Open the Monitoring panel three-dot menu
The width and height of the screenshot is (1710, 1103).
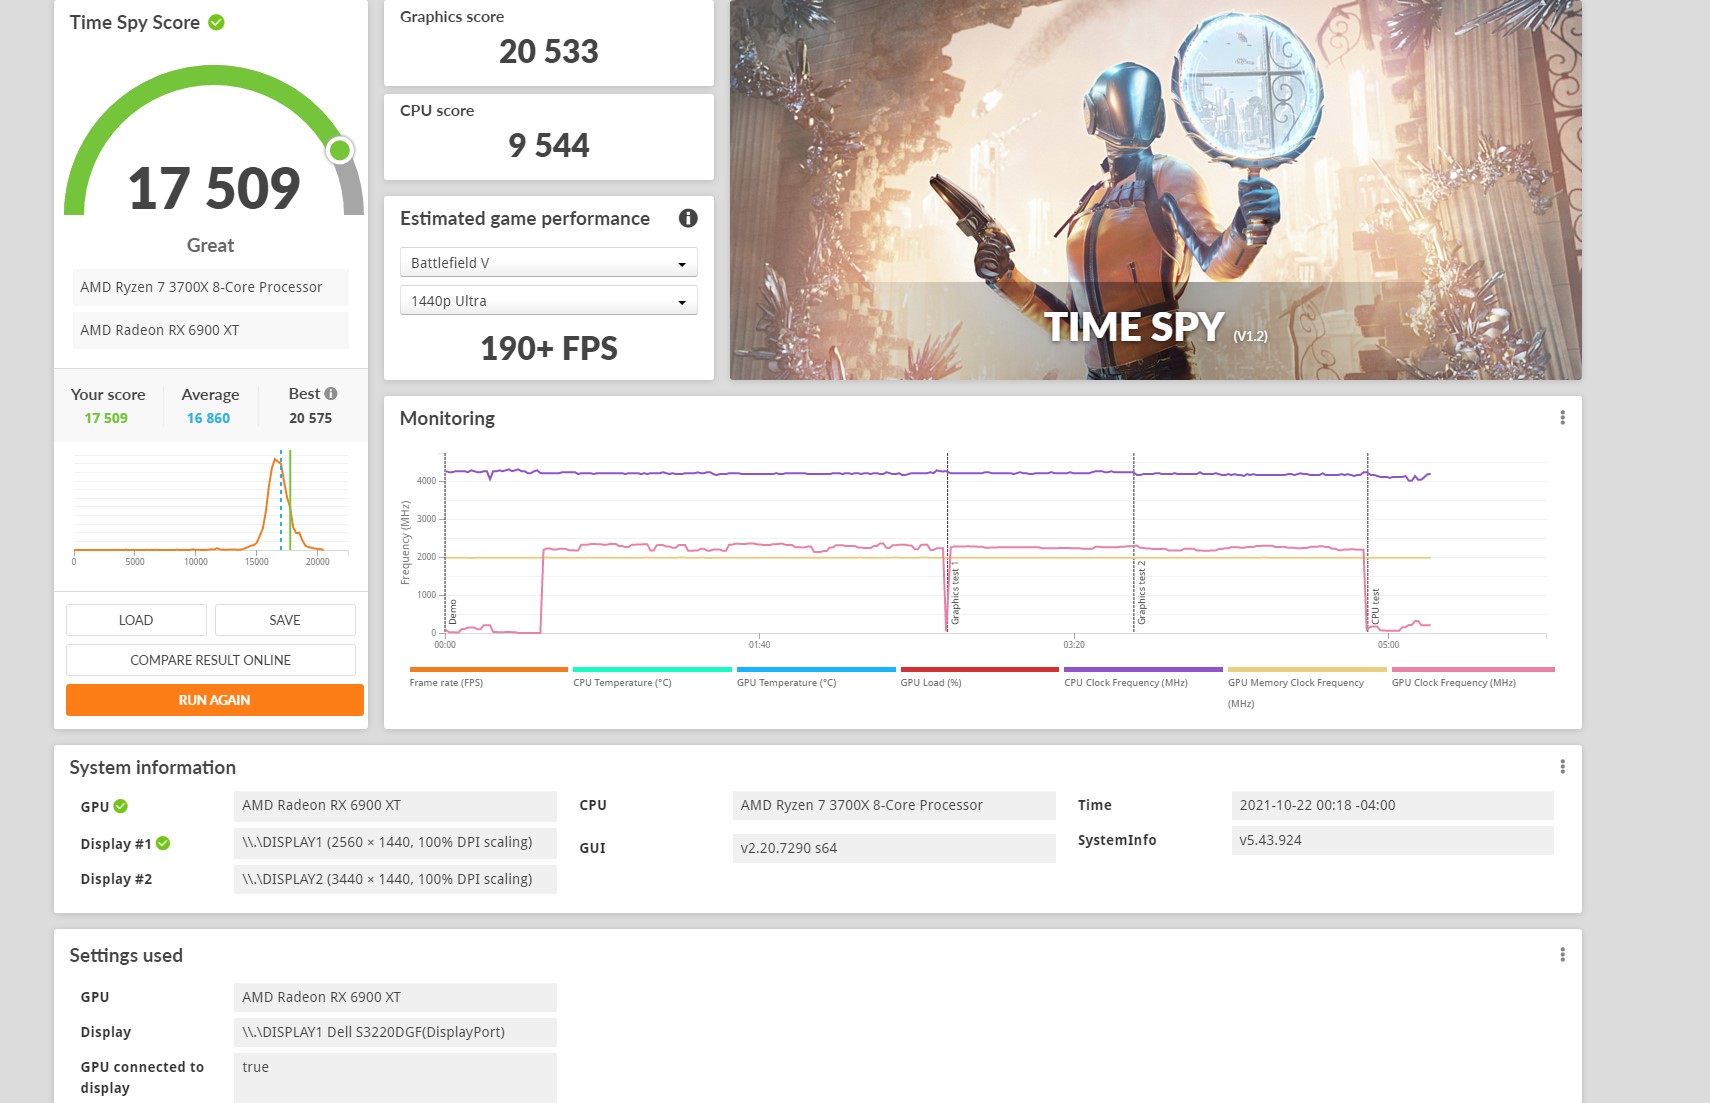1562,418
